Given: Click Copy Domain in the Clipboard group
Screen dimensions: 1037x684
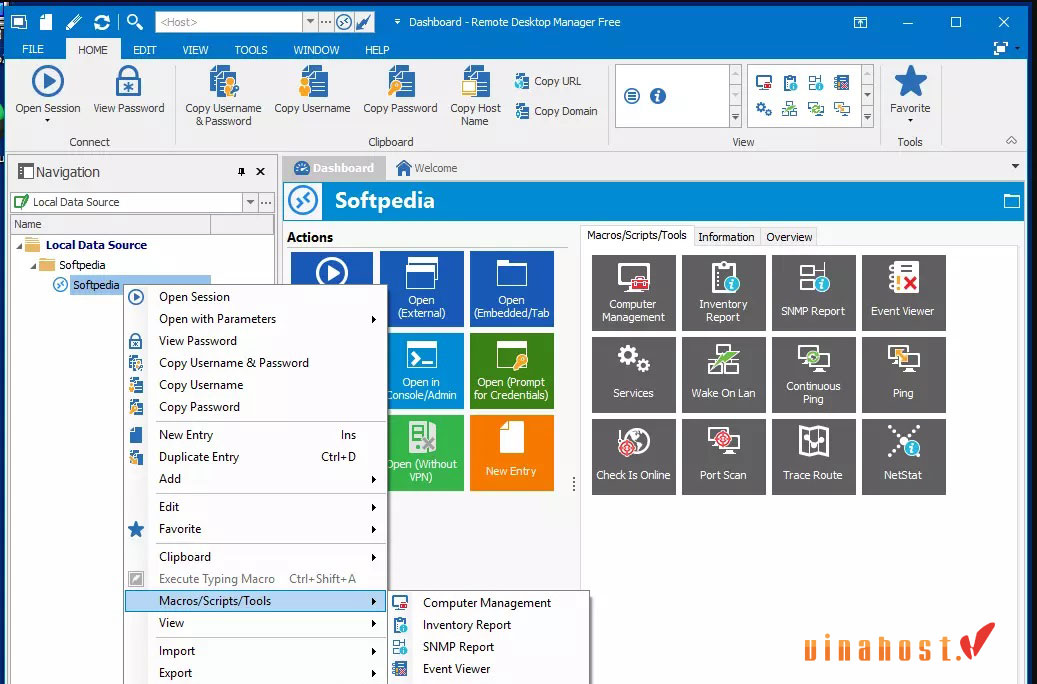Looking at the screenshot, I should [x=556, y=111].
